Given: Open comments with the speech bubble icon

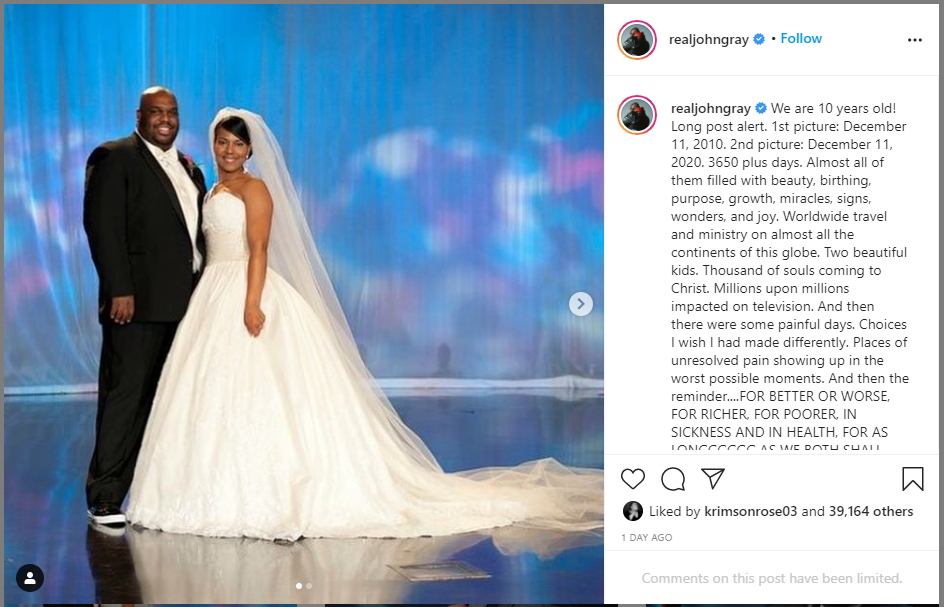Looking at the screenshot, I should click(x=672, y=479).
